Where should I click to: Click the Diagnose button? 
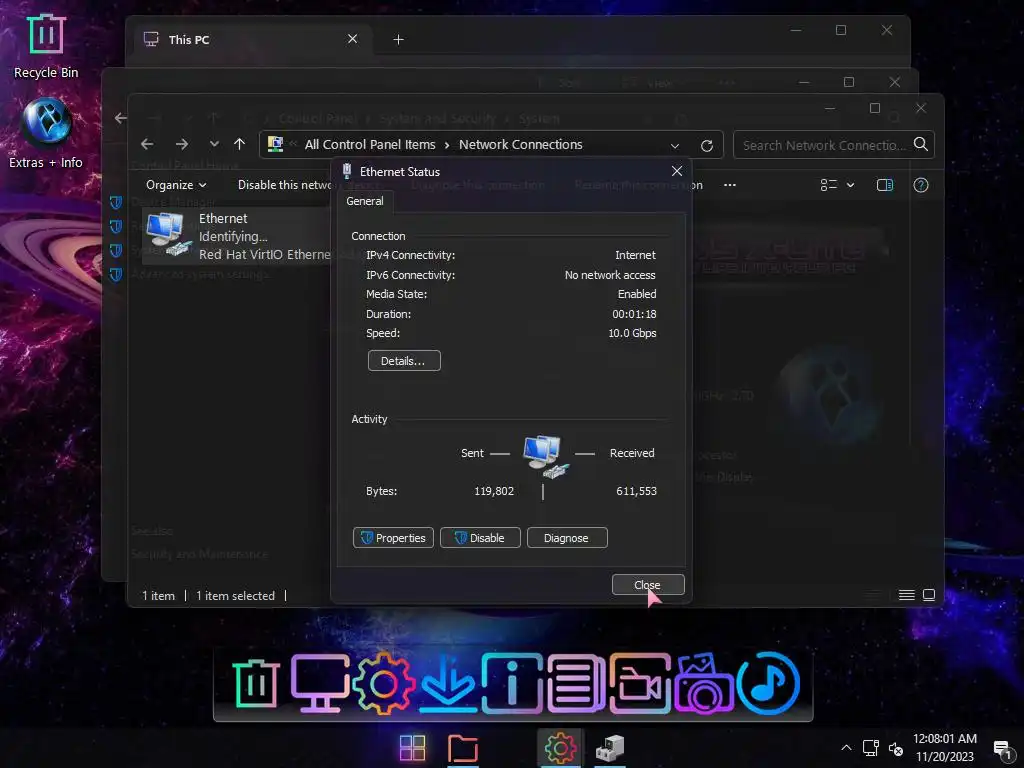[567, 537]
